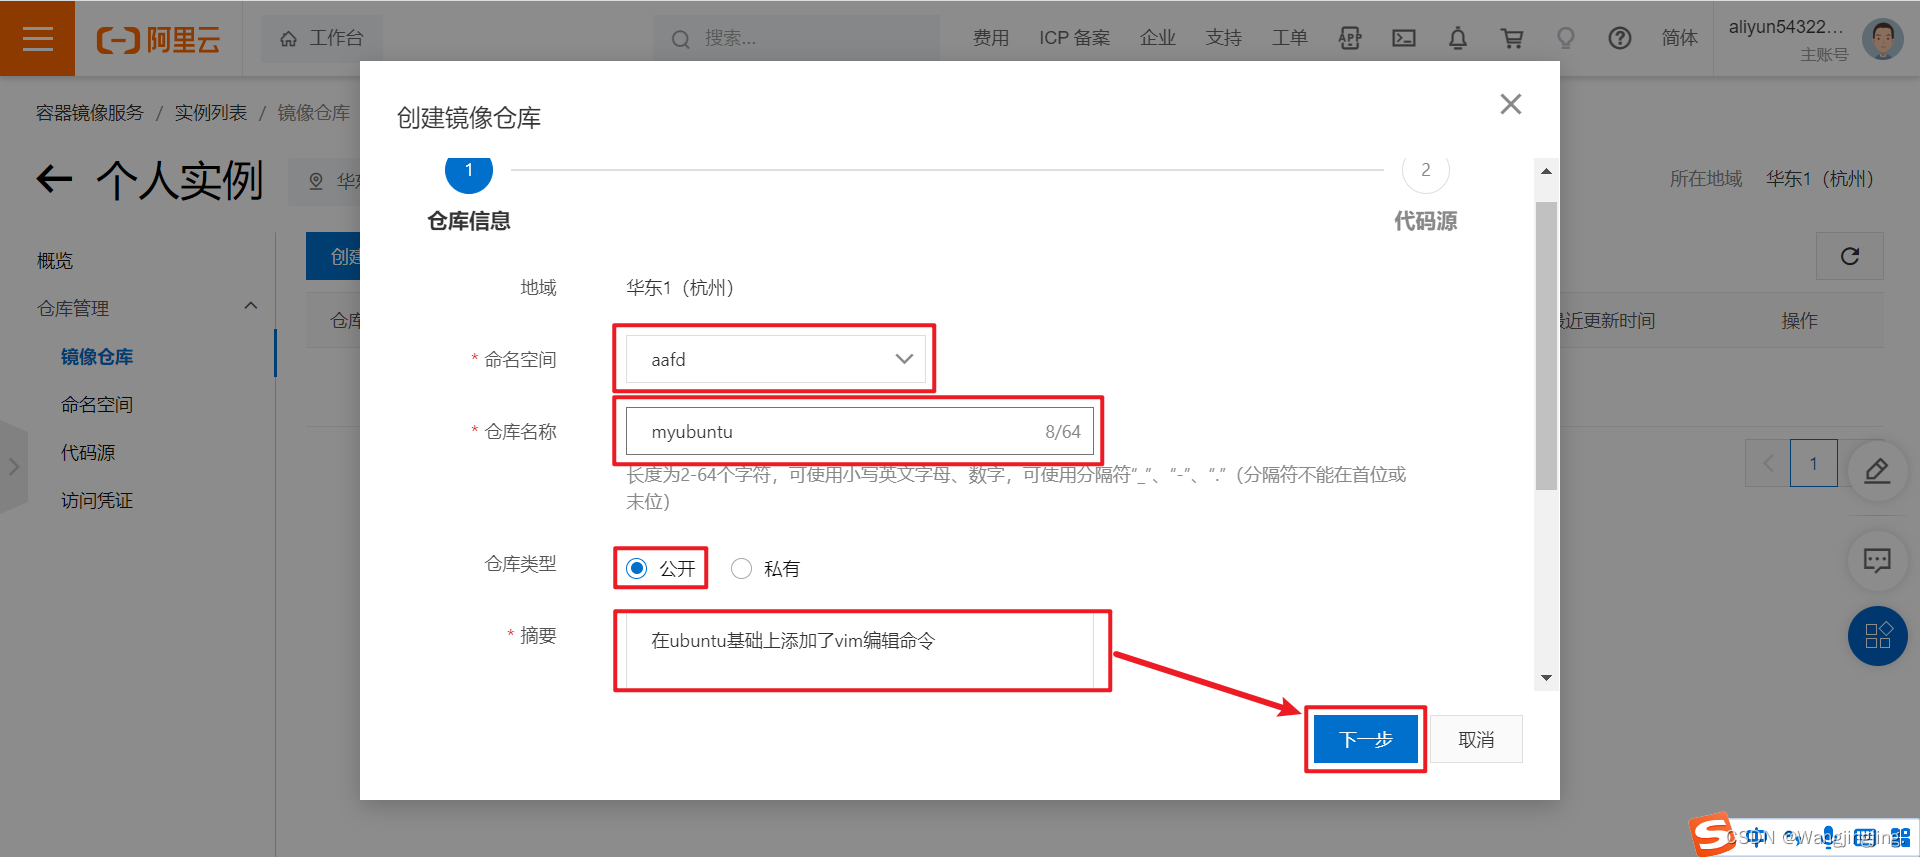Image resolution: width=1920 pixels, height=857 pixels.
Task: Click the 仓库名称 input with myubuntu
Action: (x=860, y=432)
